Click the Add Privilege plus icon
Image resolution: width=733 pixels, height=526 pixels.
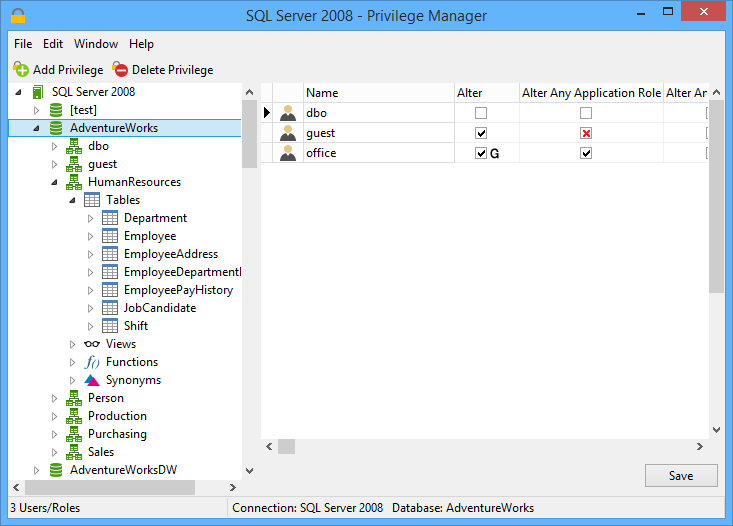point(21,69)
